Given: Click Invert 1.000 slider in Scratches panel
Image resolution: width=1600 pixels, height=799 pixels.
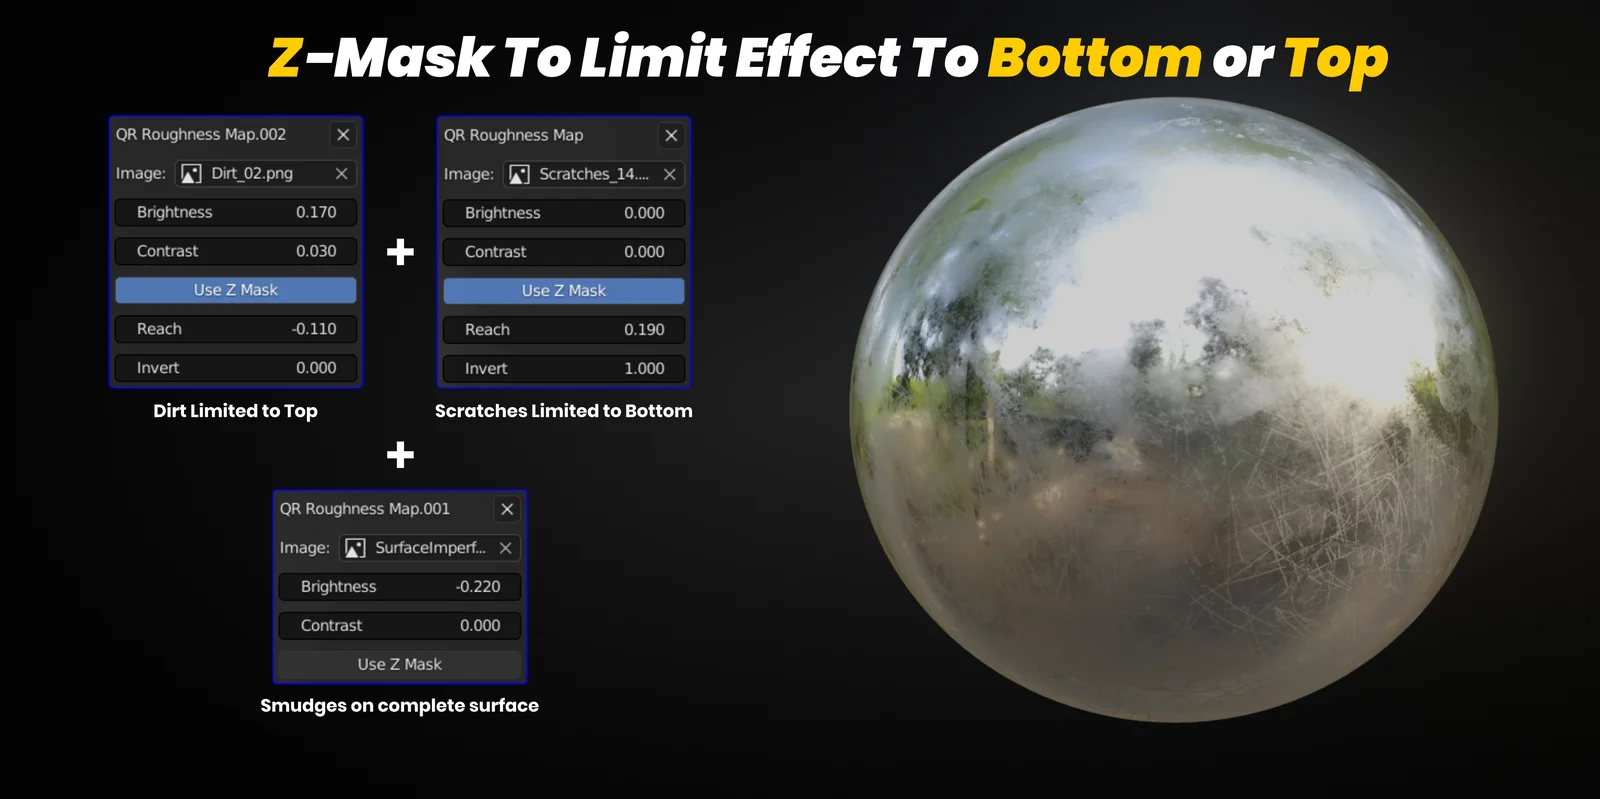Looking at the screenshot, I should [564, 369].
